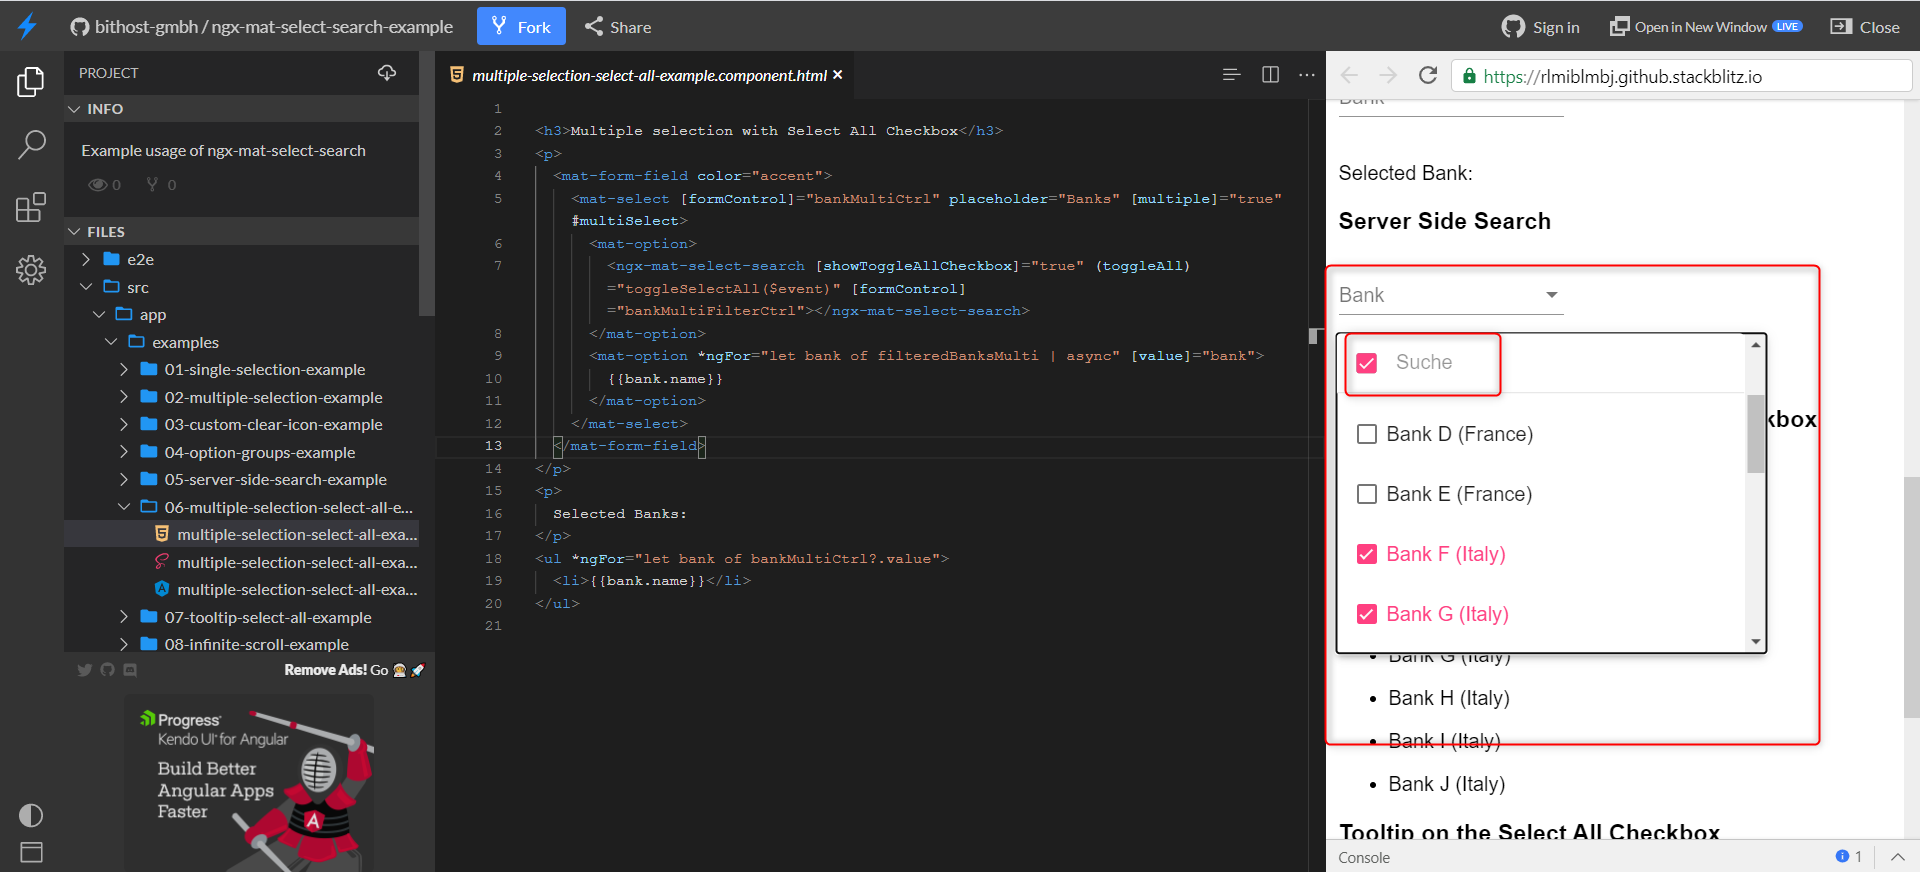Expand the 01-single-selection-example folder
The width and height of the screenshot is (1920, 872).
pos(124,369)
